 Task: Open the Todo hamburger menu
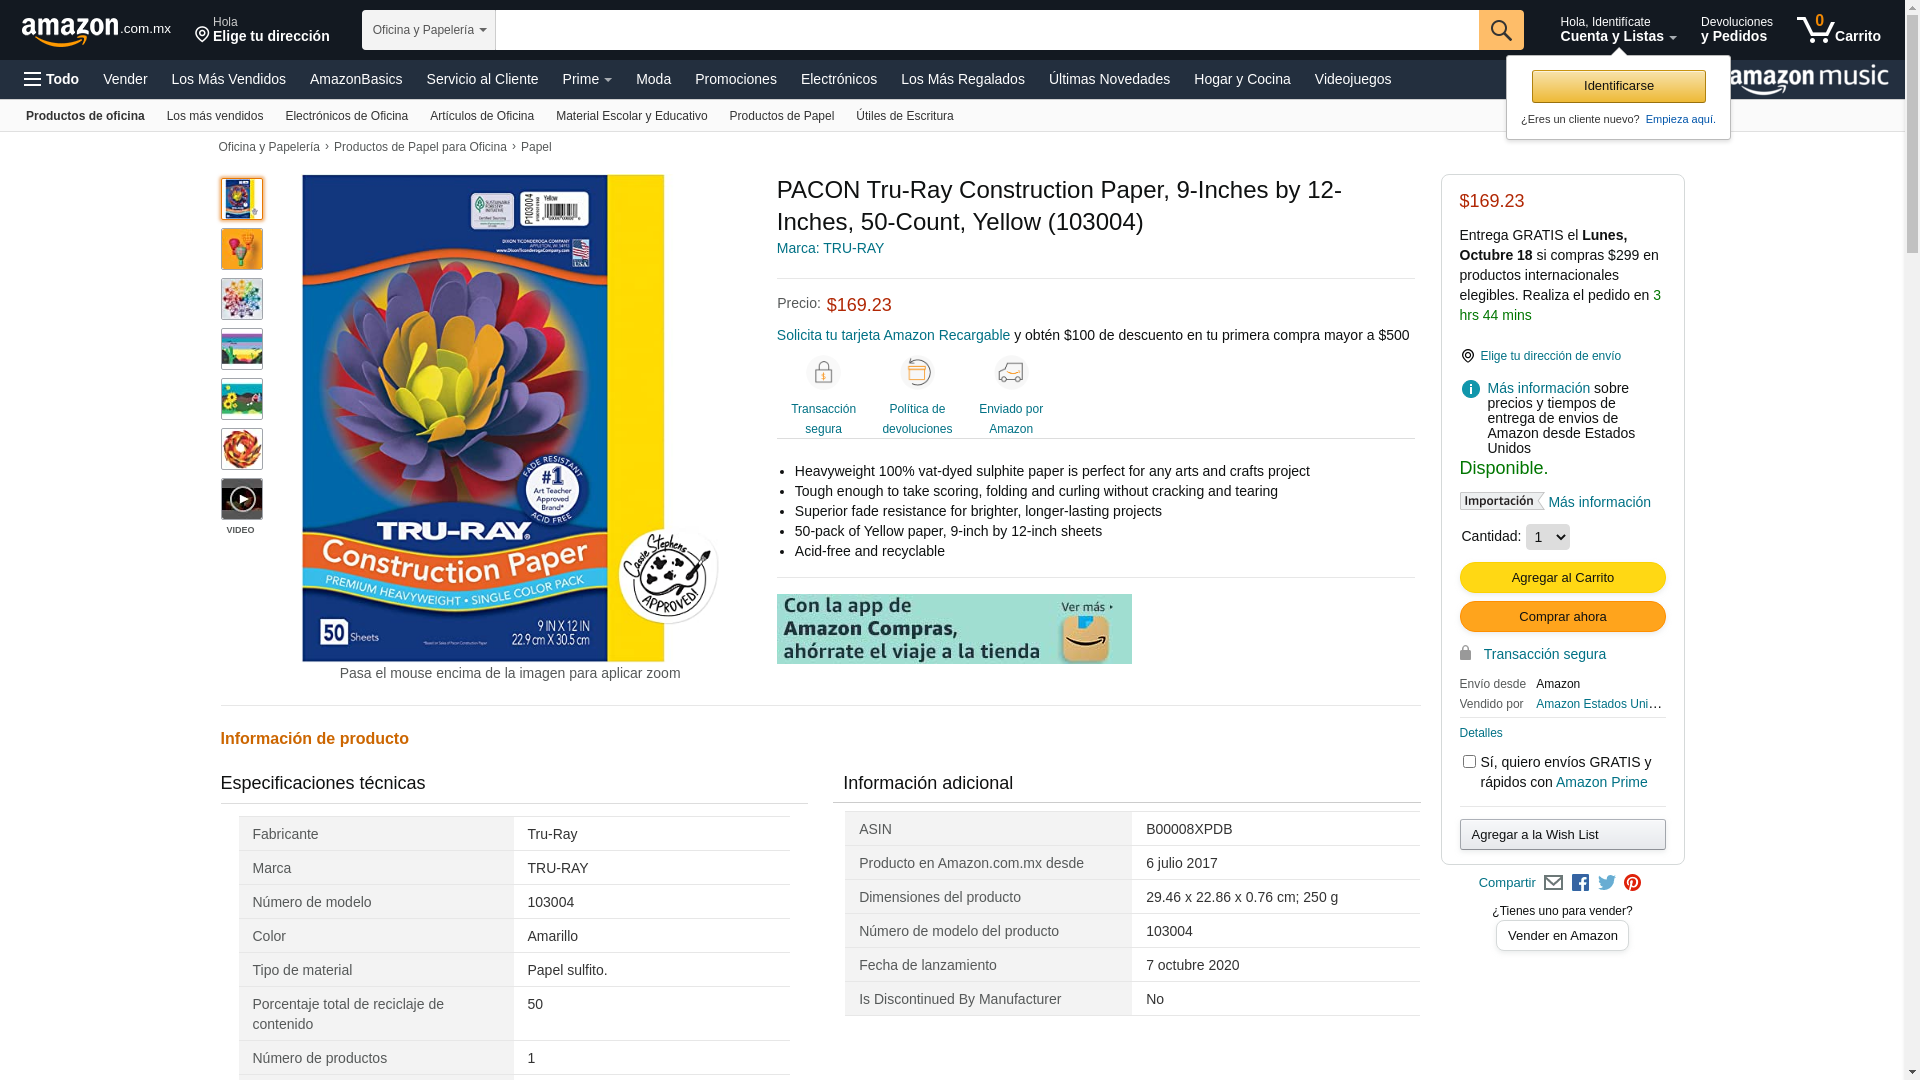click(x=51, y=79)
